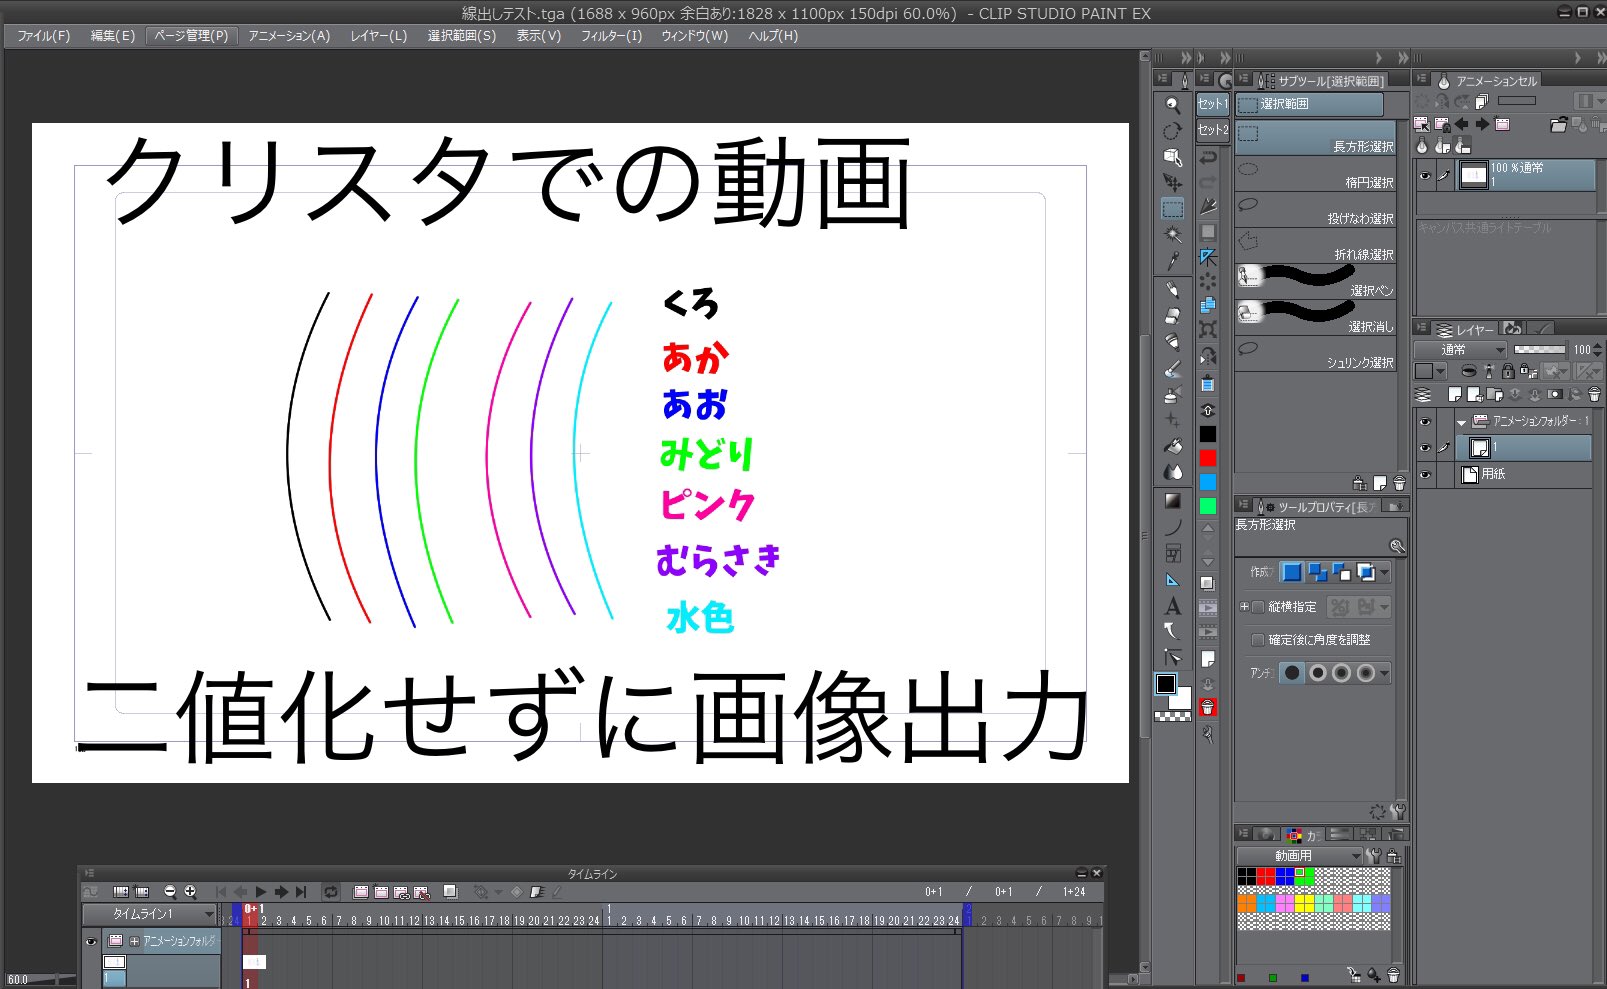Open the アニメーション(A) menu
The image size is (1607, 989).
point(288,36)
